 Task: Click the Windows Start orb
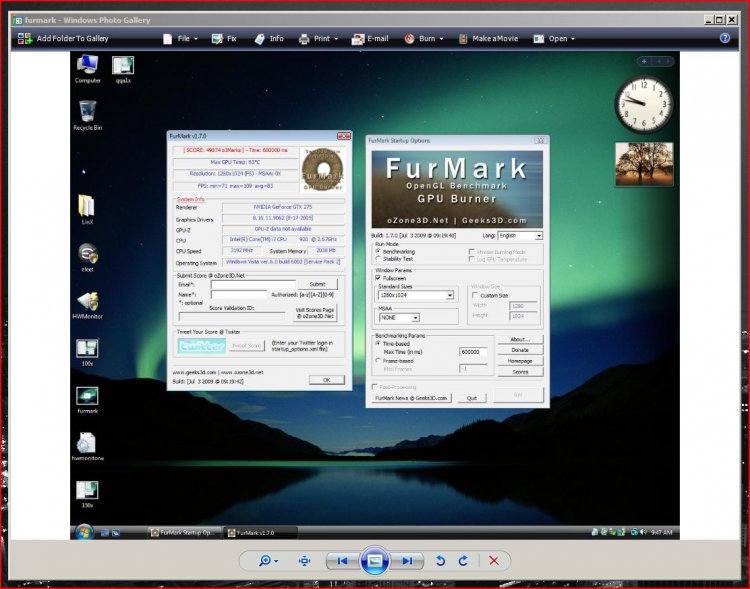[84, 532]
